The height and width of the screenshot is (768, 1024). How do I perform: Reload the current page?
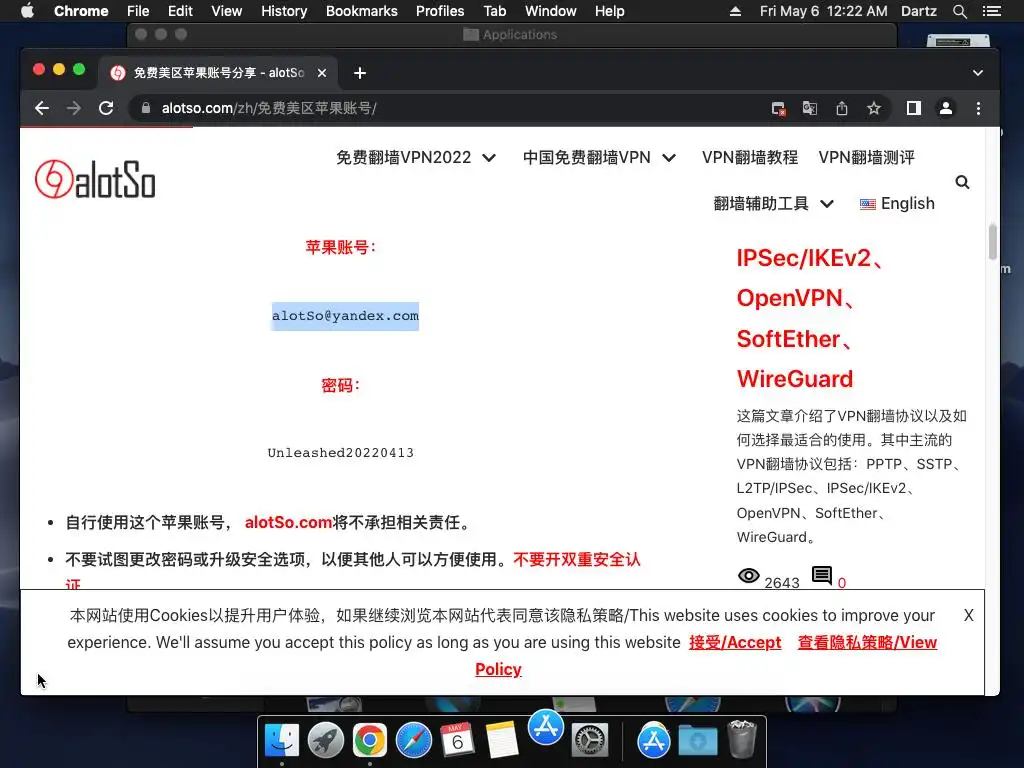[x=106, y=108]
